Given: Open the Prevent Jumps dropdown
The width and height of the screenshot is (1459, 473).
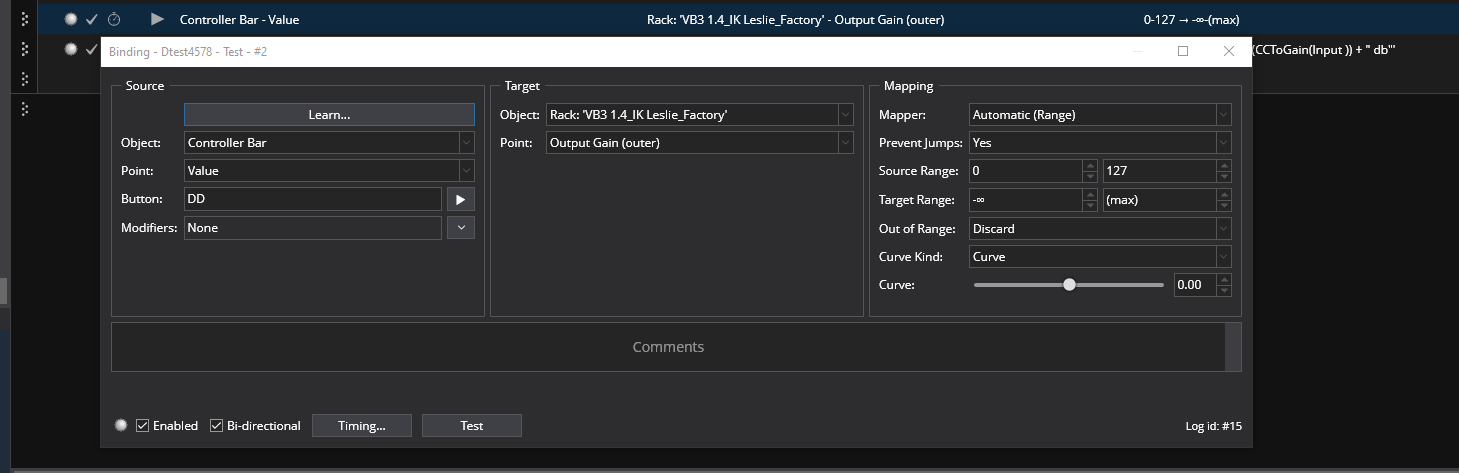Looking at the screenshot, I should [1100, 143].
